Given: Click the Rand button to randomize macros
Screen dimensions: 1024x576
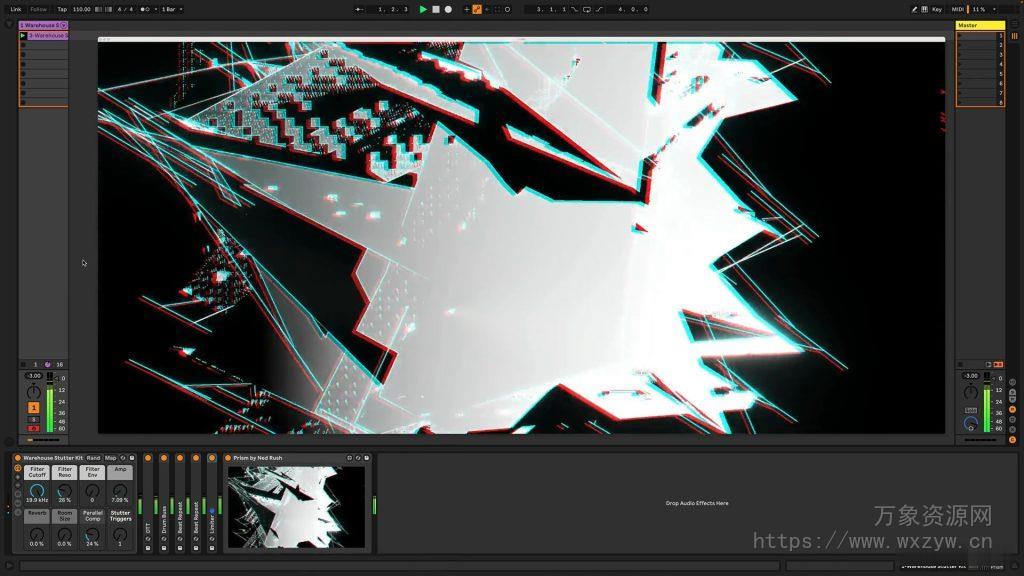Looking at the screenshot, I should 93,458.
